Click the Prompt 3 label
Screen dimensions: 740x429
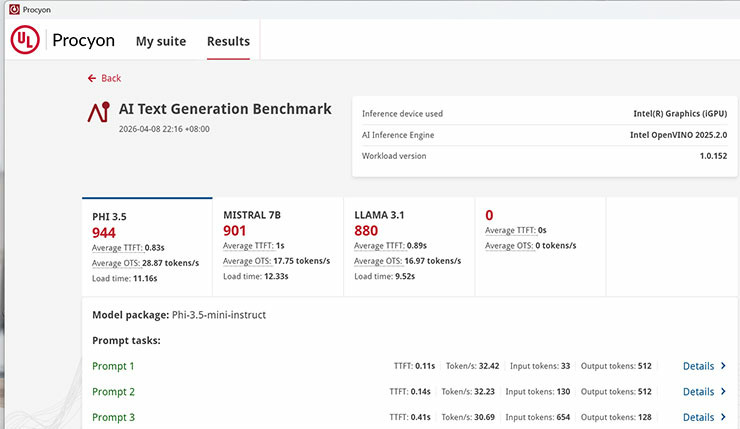pos(113,417)
